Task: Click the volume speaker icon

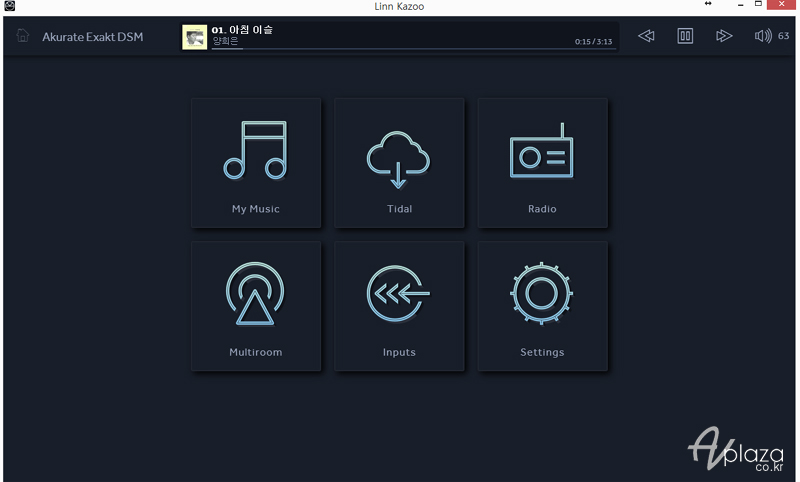Action: [x=763, y=36]
